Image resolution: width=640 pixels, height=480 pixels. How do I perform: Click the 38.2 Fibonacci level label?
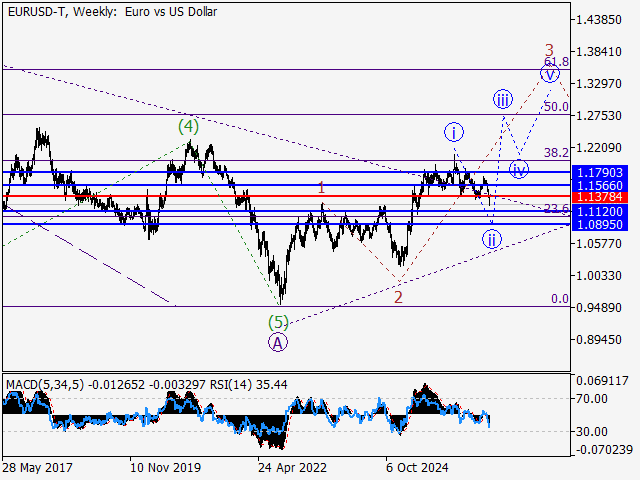(x=556, y=153)
